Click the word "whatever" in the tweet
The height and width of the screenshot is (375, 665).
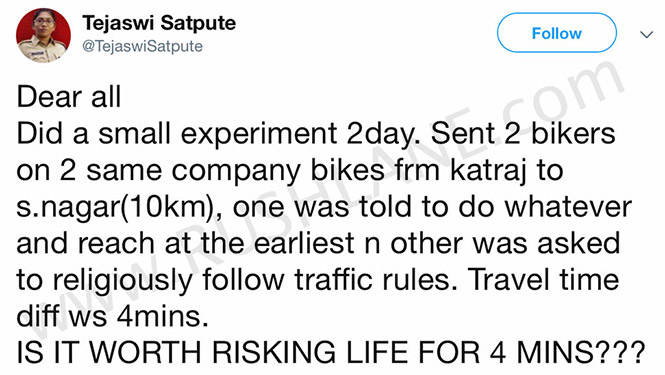(568, 207)
